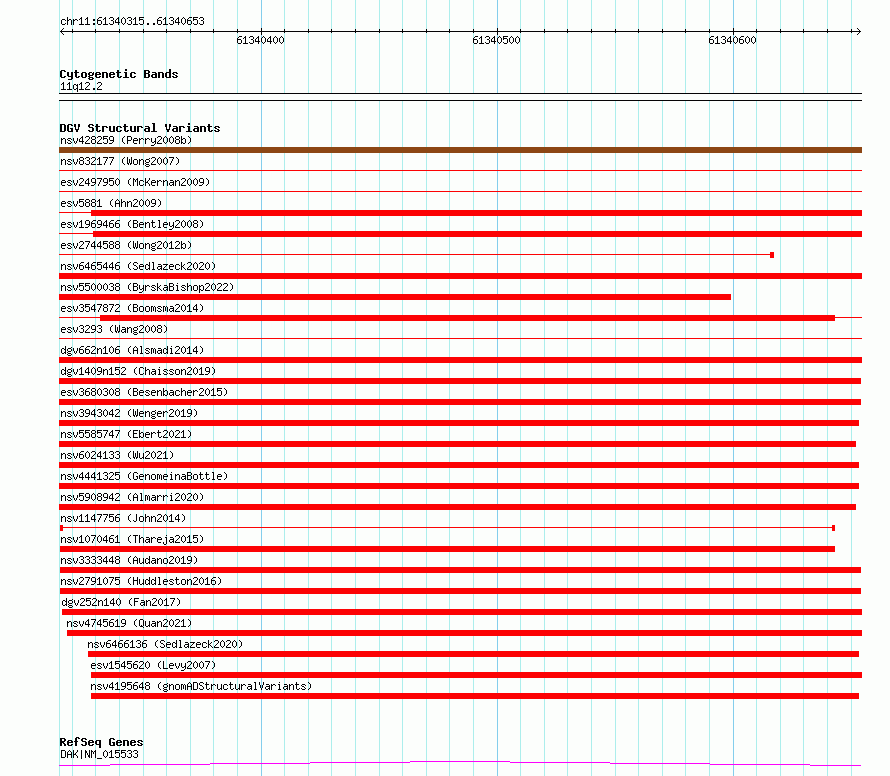Open nsv6466136 (Sedlazeck2020) variant label
The width and height of the screenshot is (890, 776).
pyautogui.click(x=165, y=644)
